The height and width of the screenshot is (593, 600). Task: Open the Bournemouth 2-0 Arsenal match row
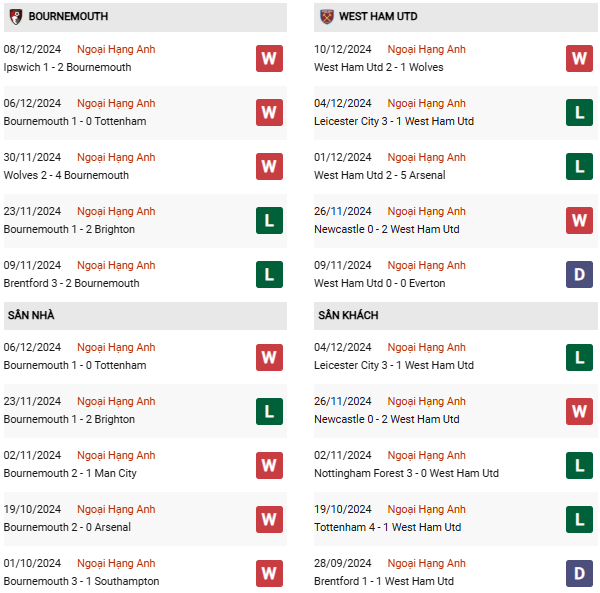coord(145,519)
